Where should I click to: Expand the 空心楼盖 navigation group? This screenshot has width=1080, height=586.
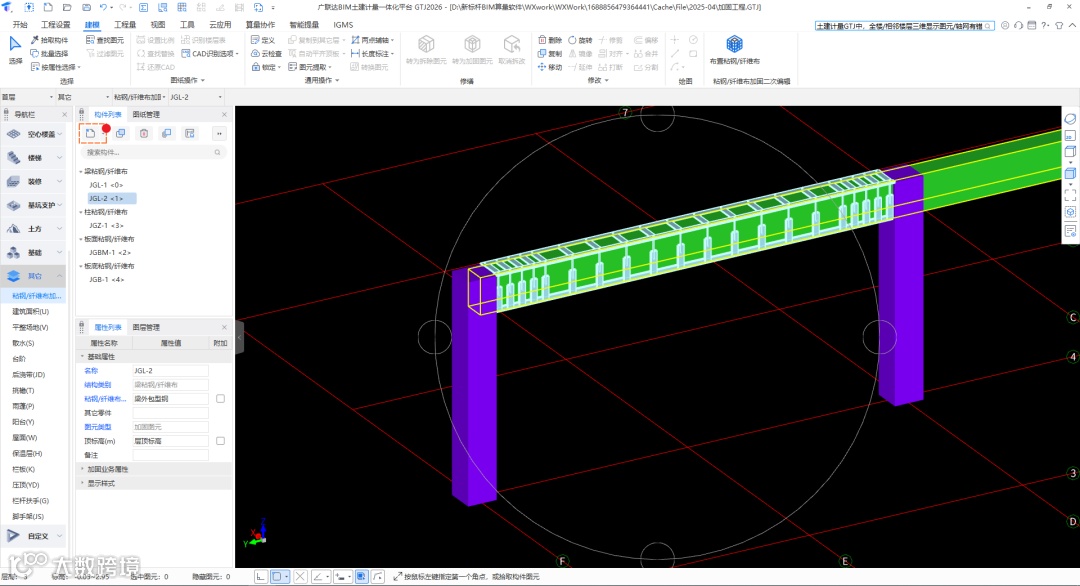pos(34,134)
